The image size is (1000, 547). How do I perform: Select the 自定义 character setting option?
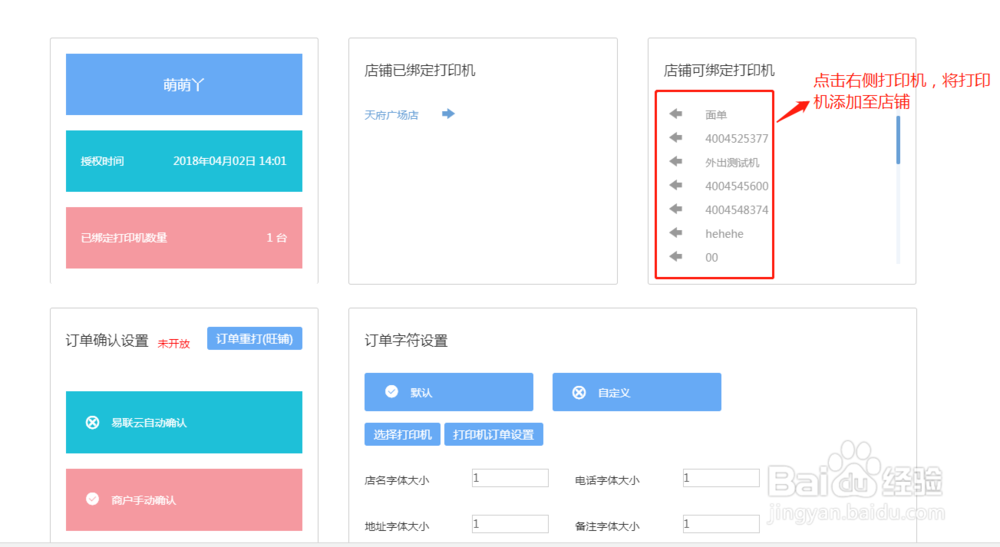[x=636, y=392]
